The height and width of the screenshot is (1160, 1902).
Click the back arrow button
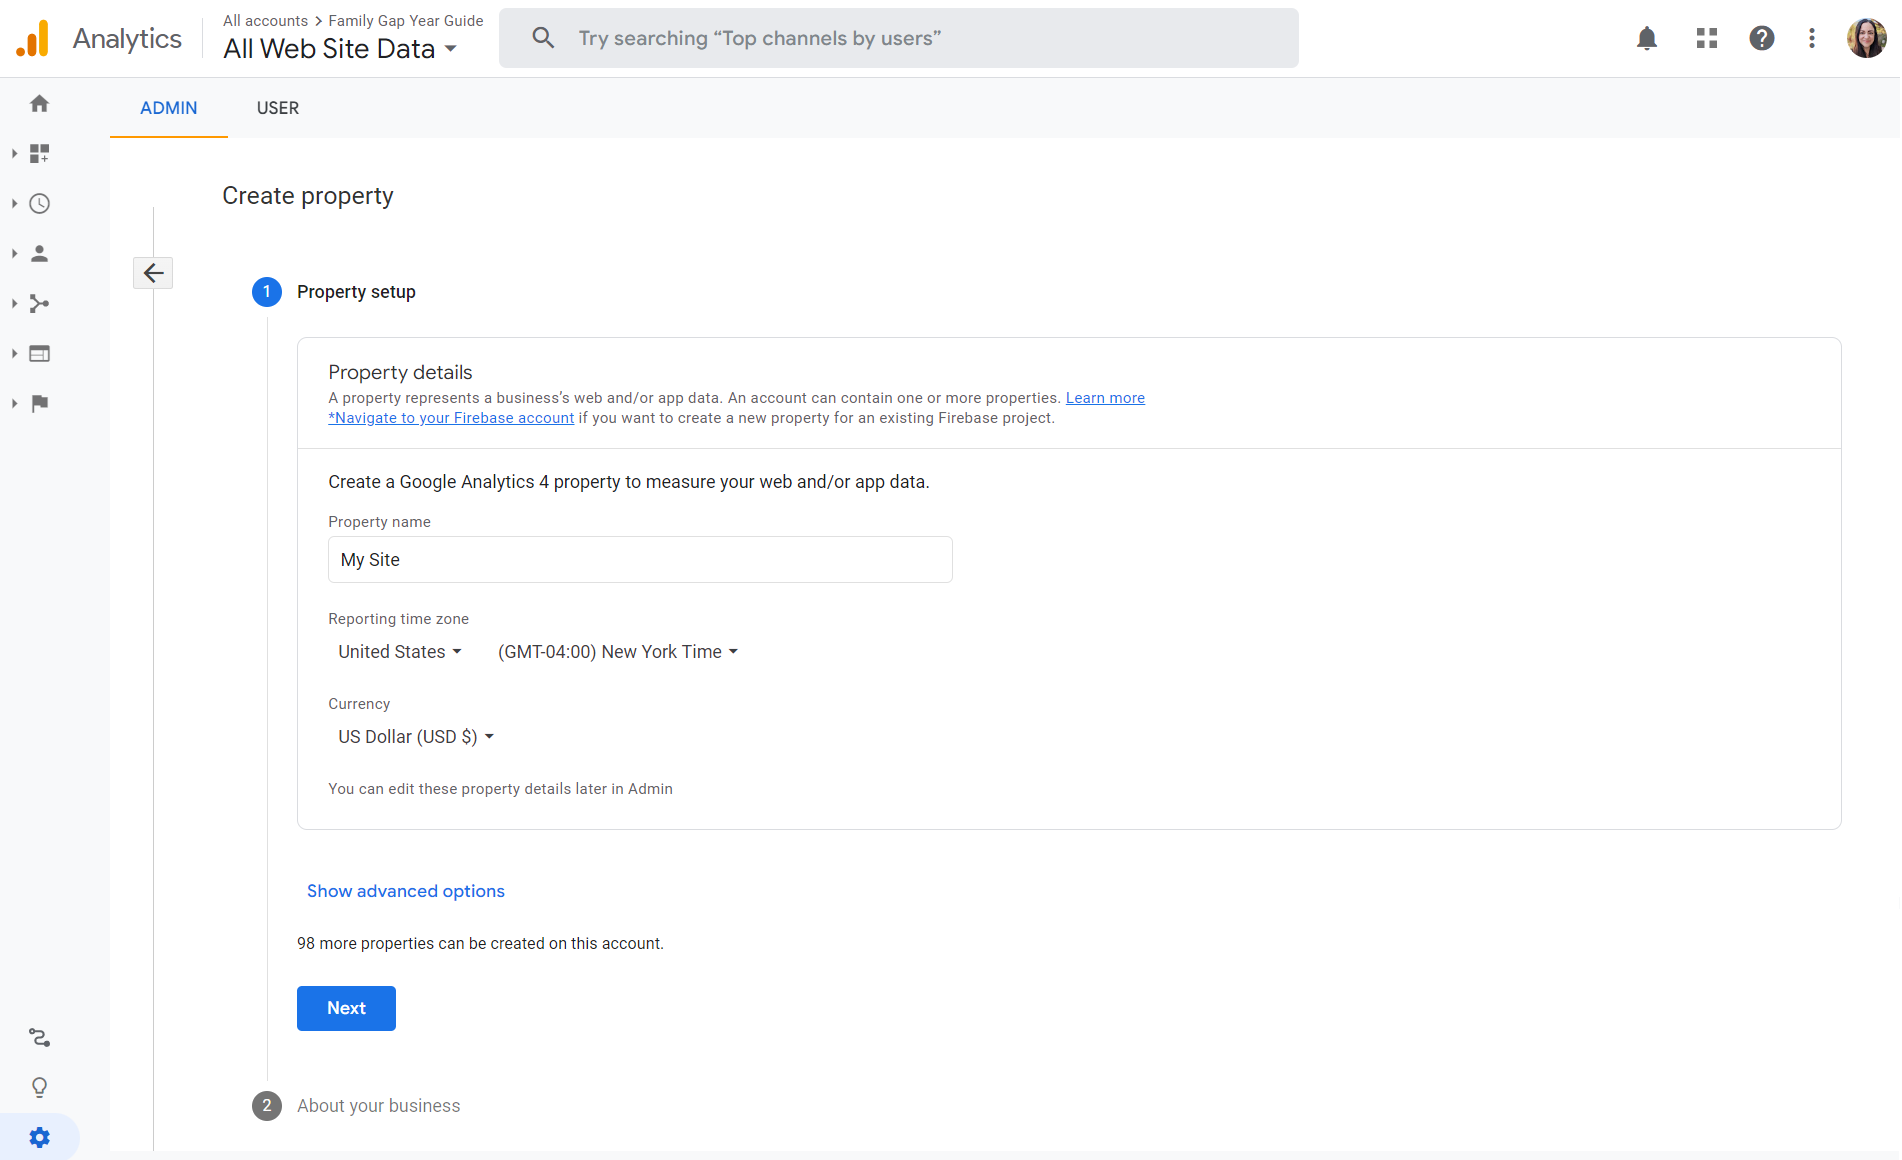click(153, 273)
